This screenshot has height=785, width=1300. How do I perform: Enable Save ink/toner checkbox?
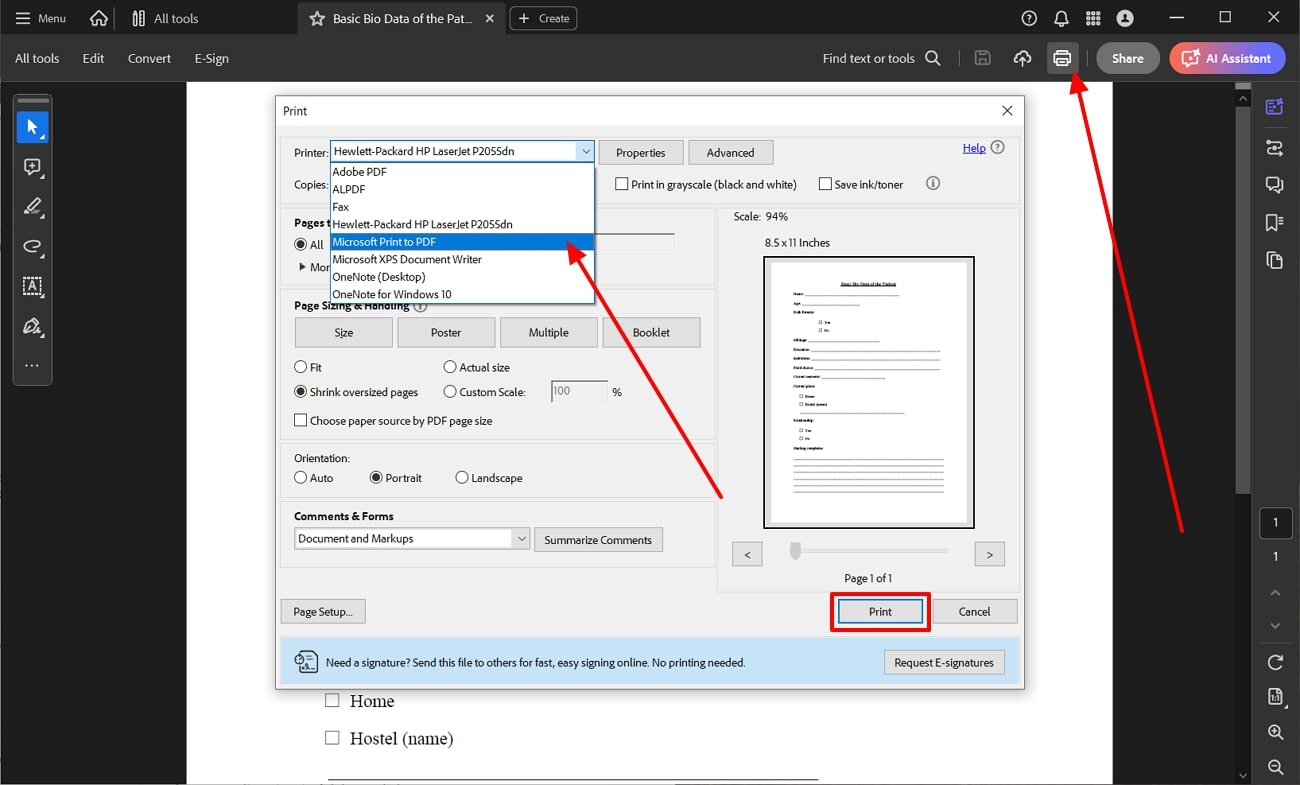pyautogui.click(x=825, y=184)
